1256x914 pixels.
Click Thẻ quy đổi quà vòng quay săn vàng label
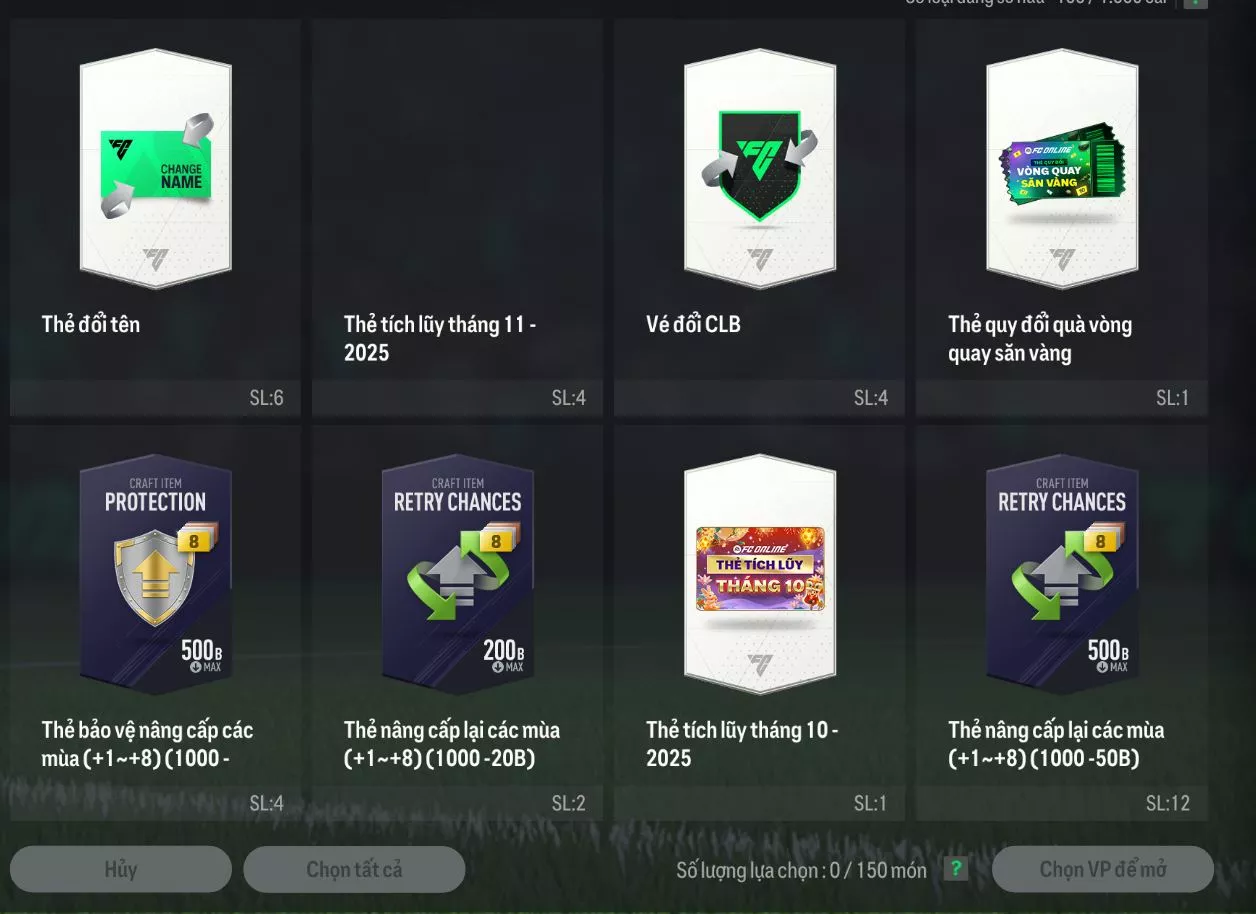click(x=1040, y=338)
